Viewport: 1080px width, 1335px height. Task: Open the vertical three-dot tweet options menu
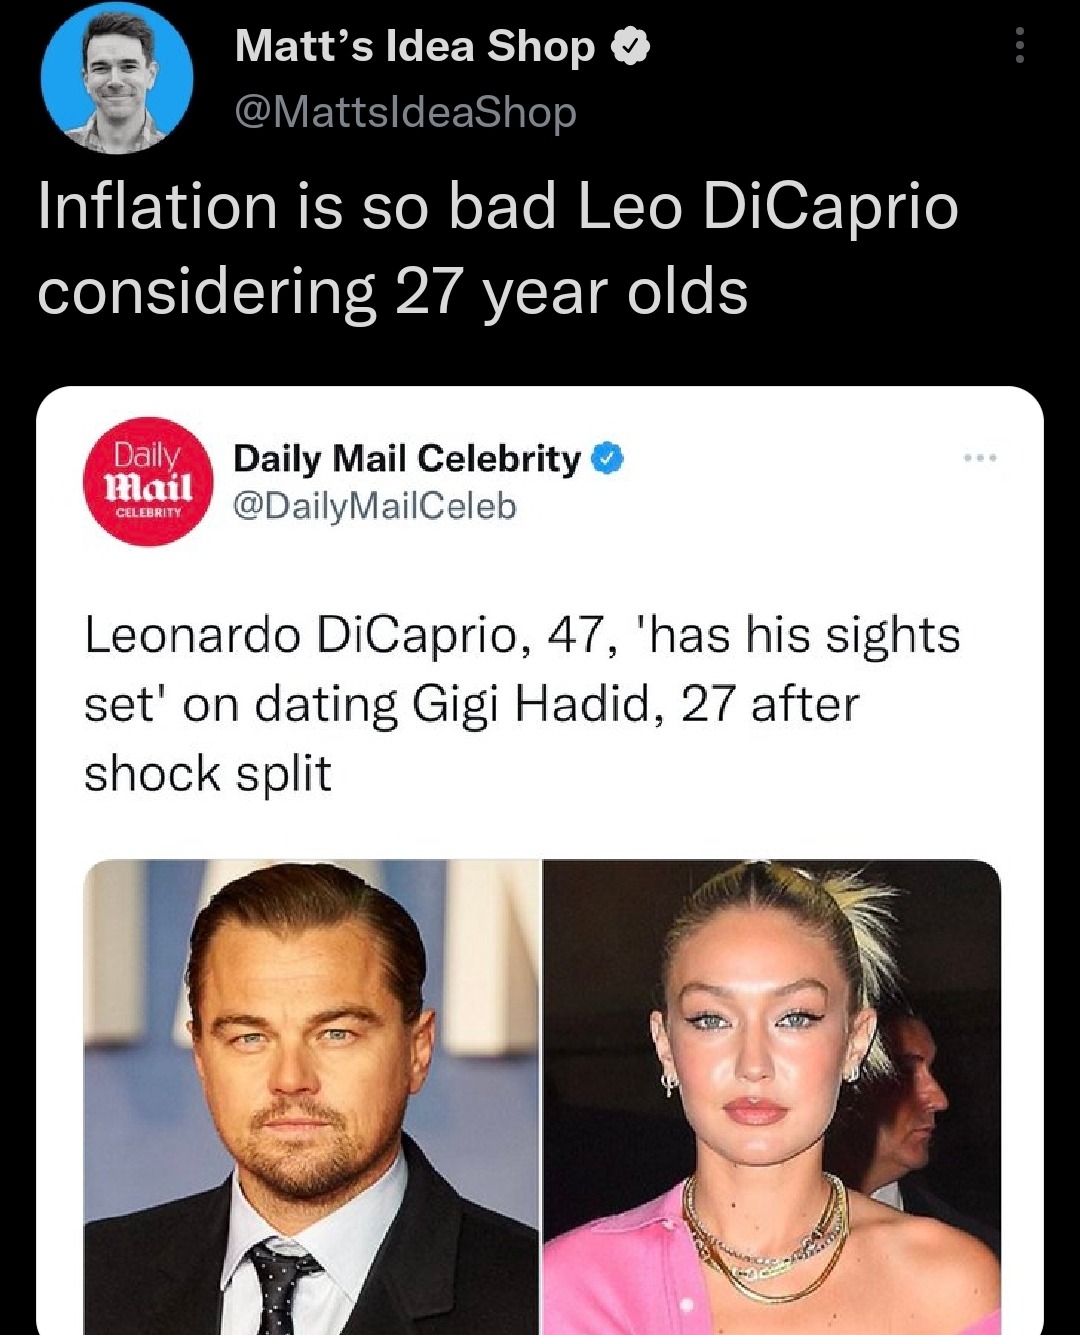(1019, 46)
